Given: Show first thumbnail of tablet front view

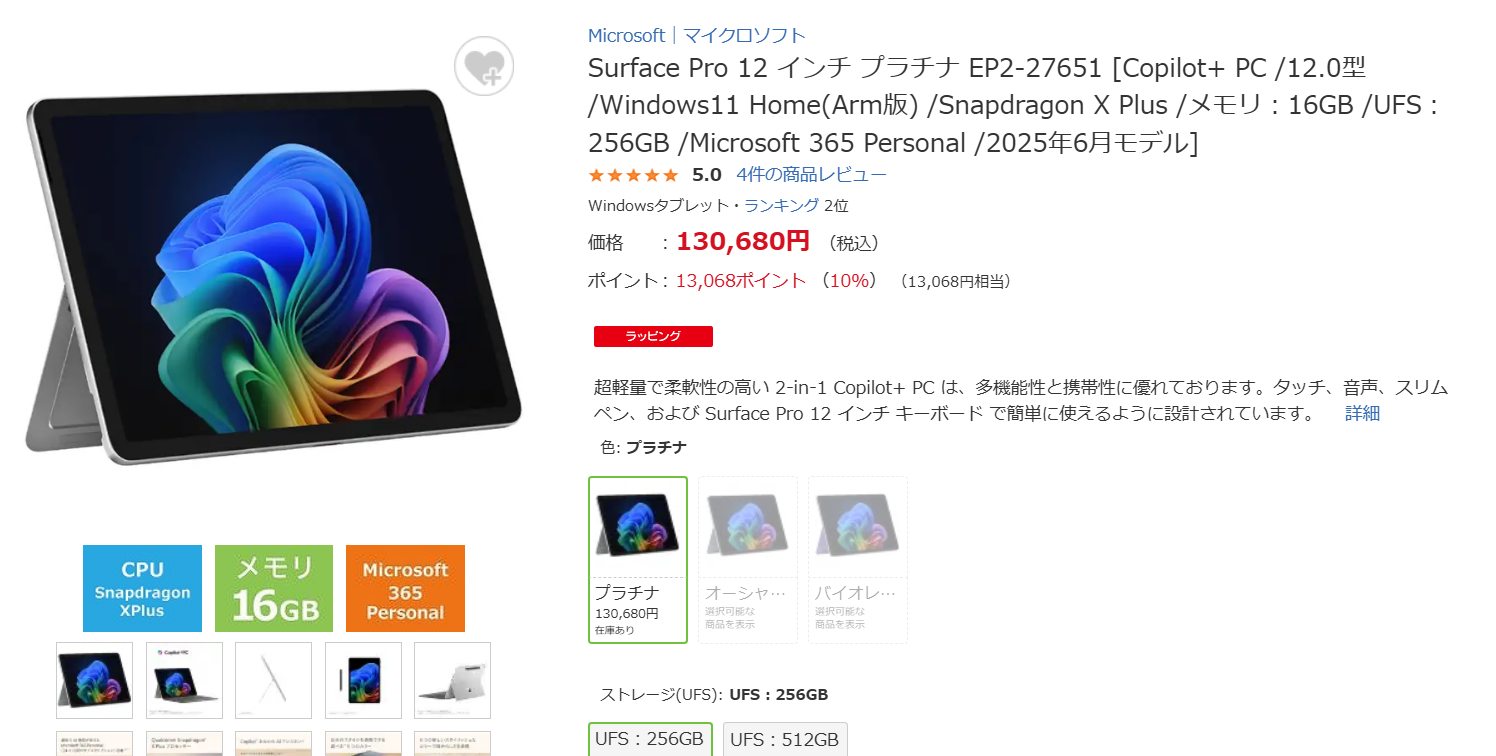Looking at the screenshot, I should point(94,680).
